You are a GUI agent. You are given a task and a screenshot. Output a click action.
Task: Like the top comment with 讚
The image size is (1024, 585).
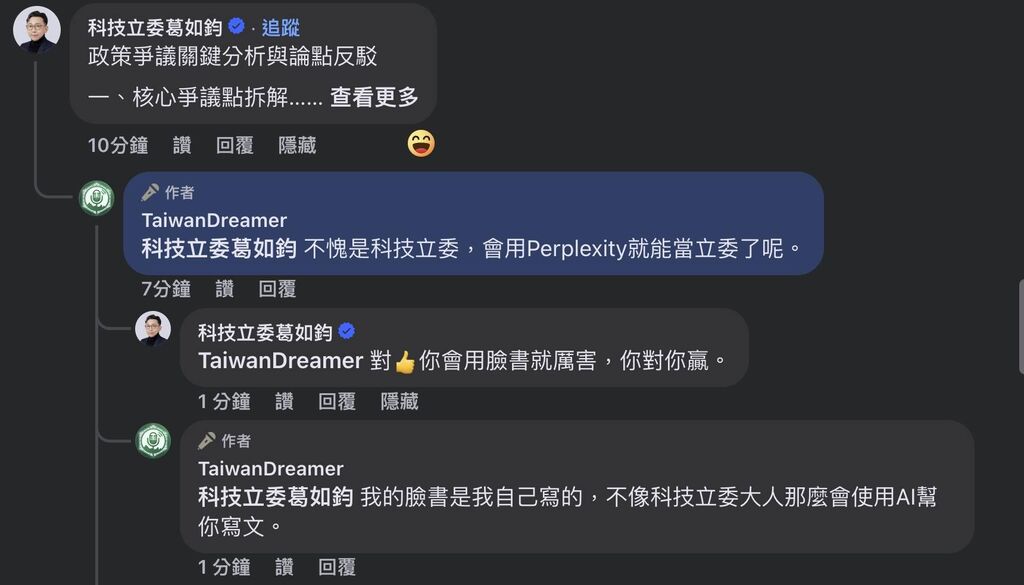(x=182, y=145)
